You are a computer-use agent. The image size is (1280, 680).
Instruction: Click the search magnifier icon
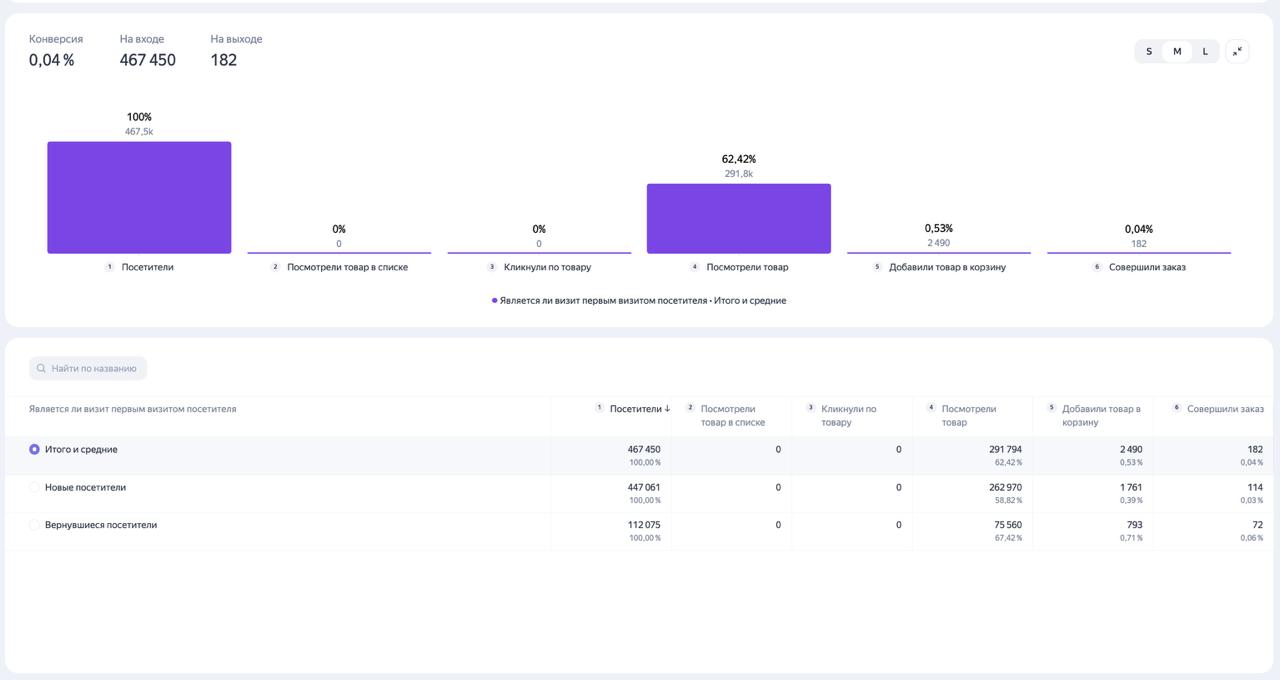tap(41, 369)
